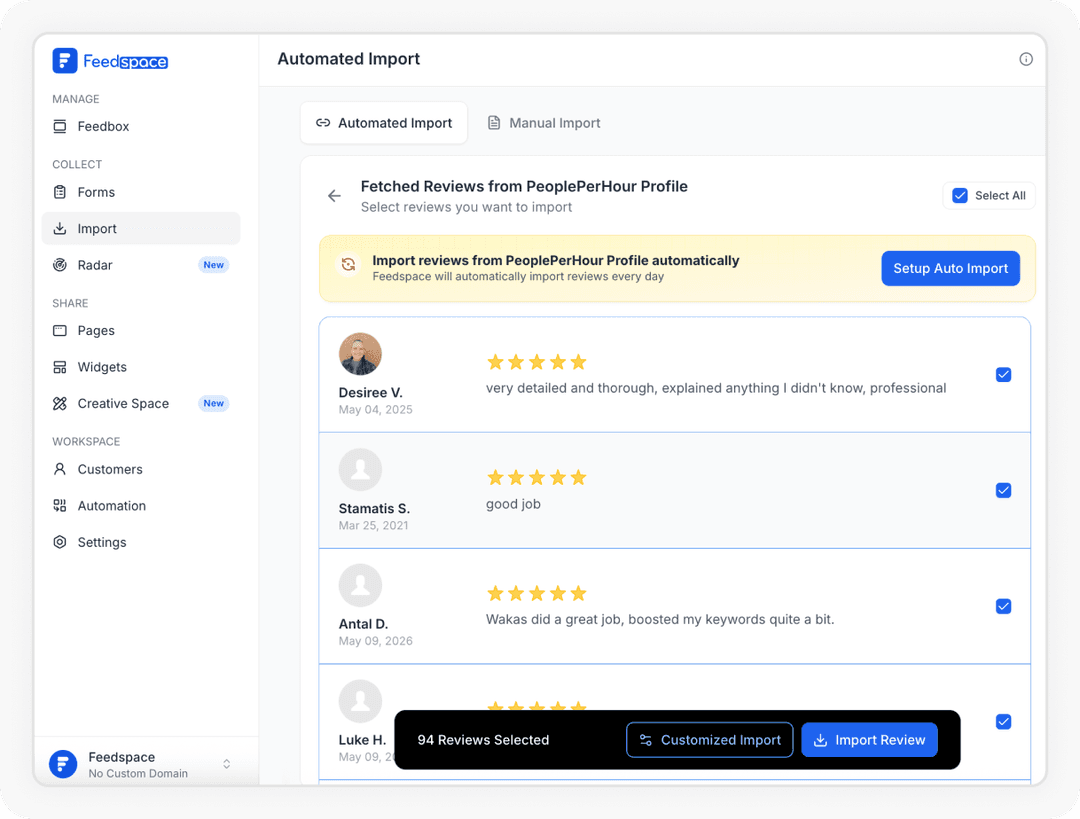Open Automation in sidebar
Screen dimensions: 1080x819
(141, 506)
